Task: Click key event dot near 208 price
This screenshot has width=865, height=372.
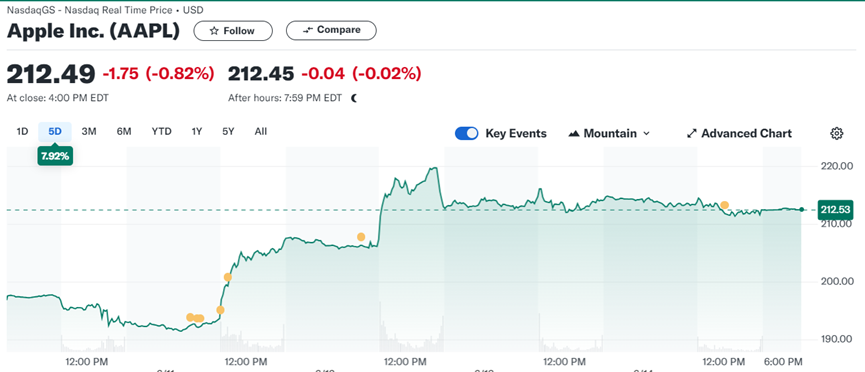Action: pyautogui.click(x=361, y=237)
